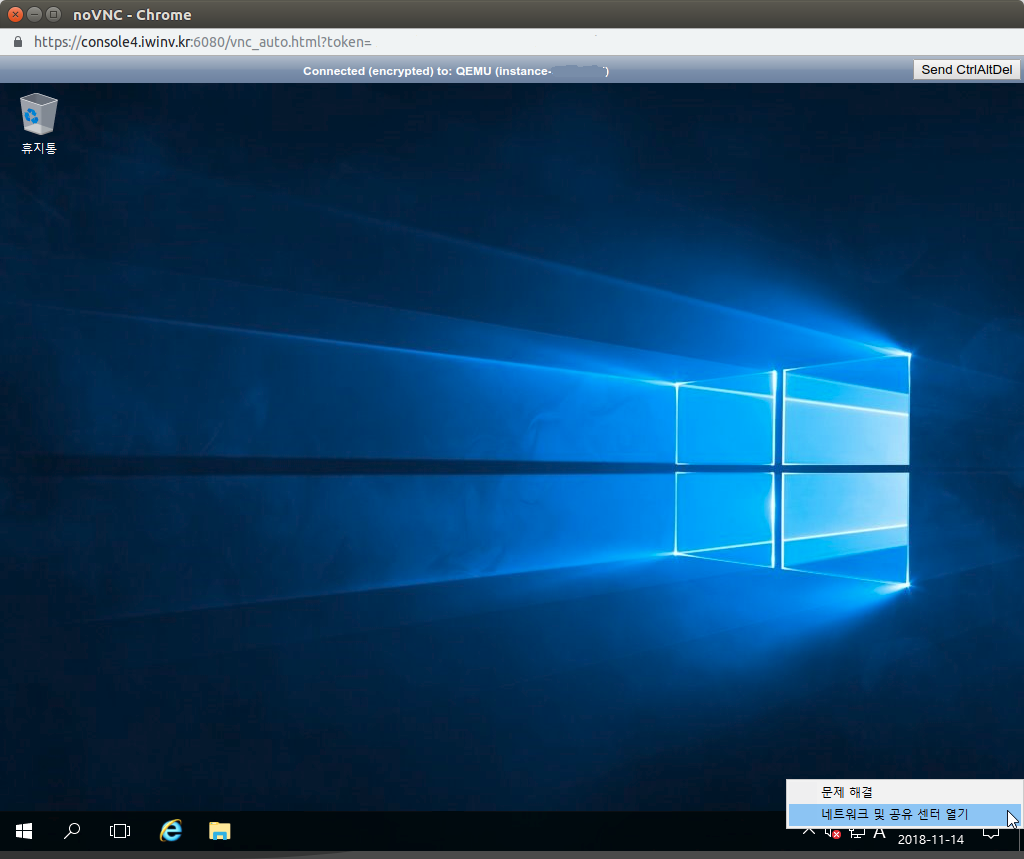
Task: Open File Explorer from the taskbar
Action: coord(219,831)
